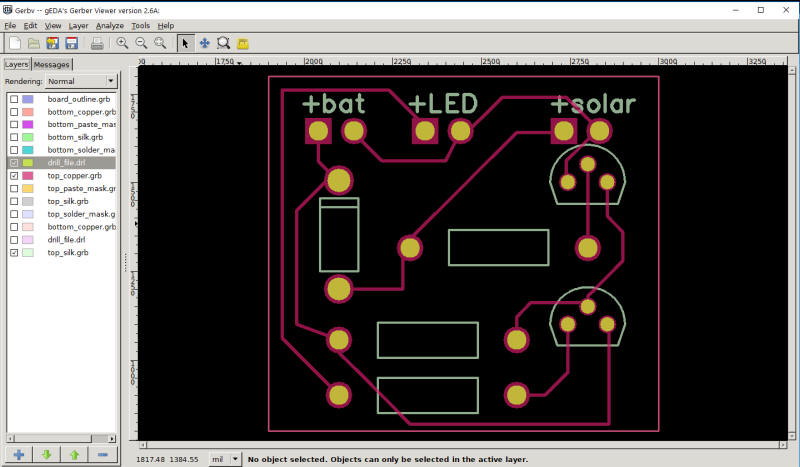Click the top_paste_mask layer color swatch
800x467 pixels.
click(x=28, y=189)
